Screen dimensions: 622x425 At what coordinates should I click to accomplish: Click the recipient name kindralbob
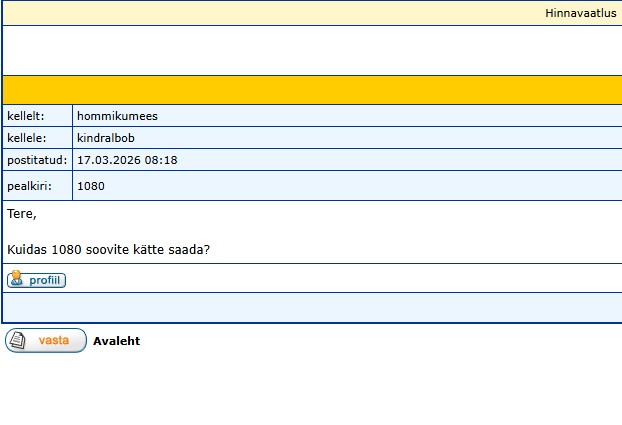point(105,138)
